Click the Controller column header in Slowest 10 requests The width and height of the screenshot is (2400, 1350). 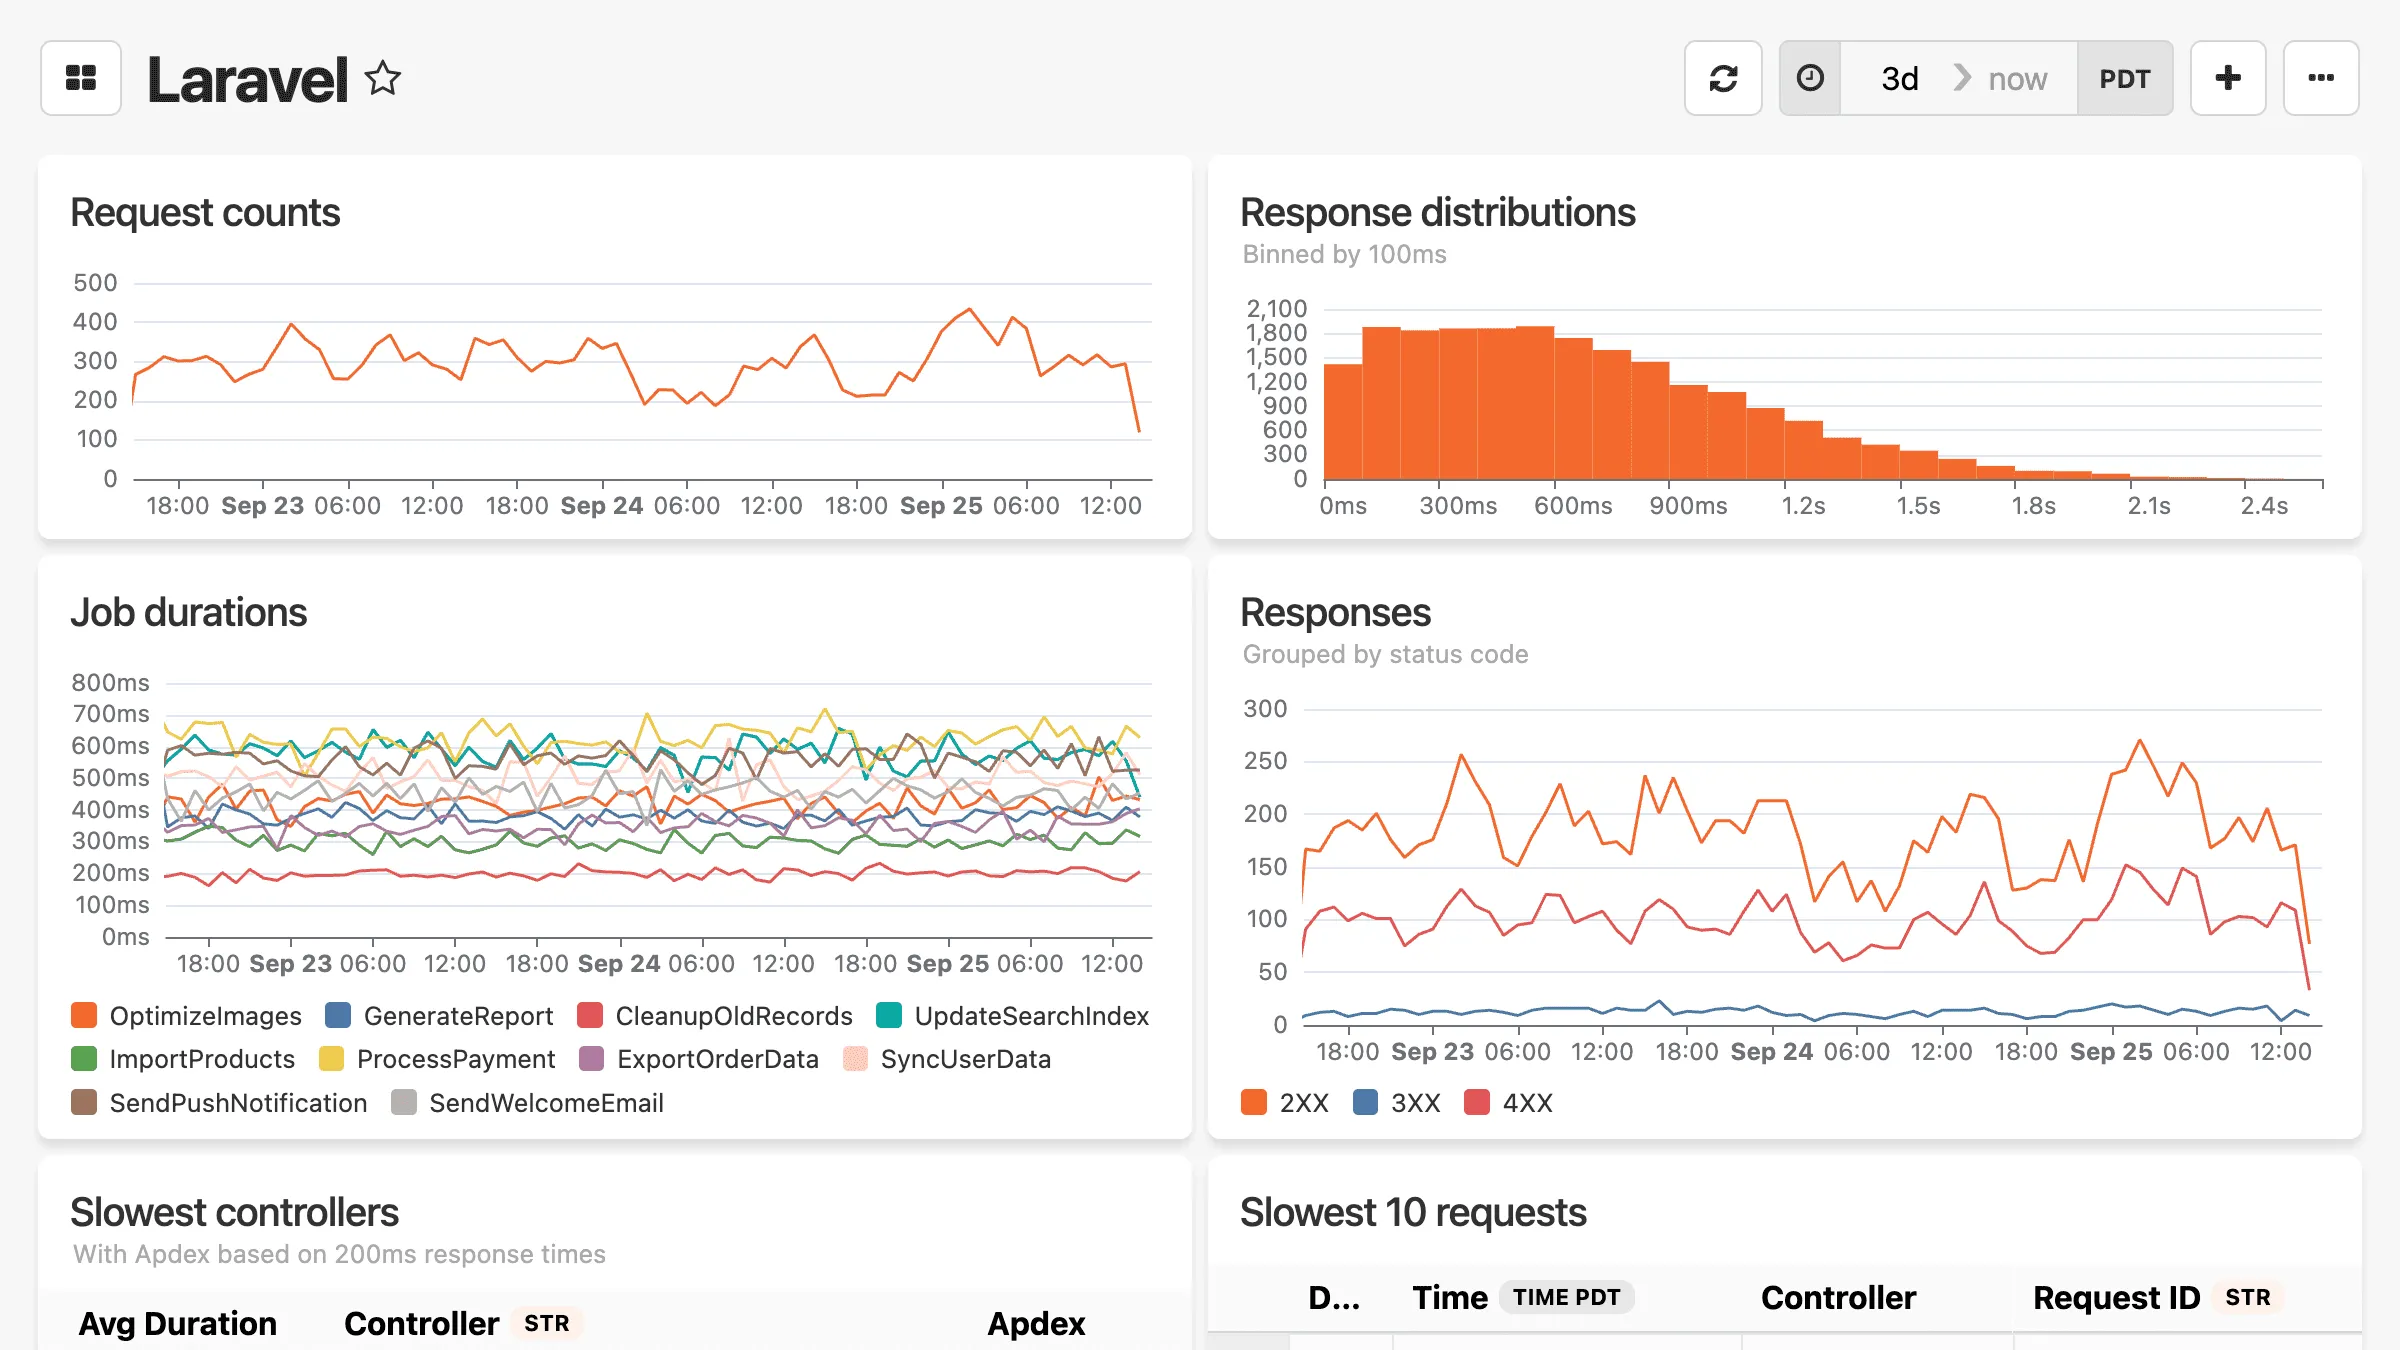1838,1296
